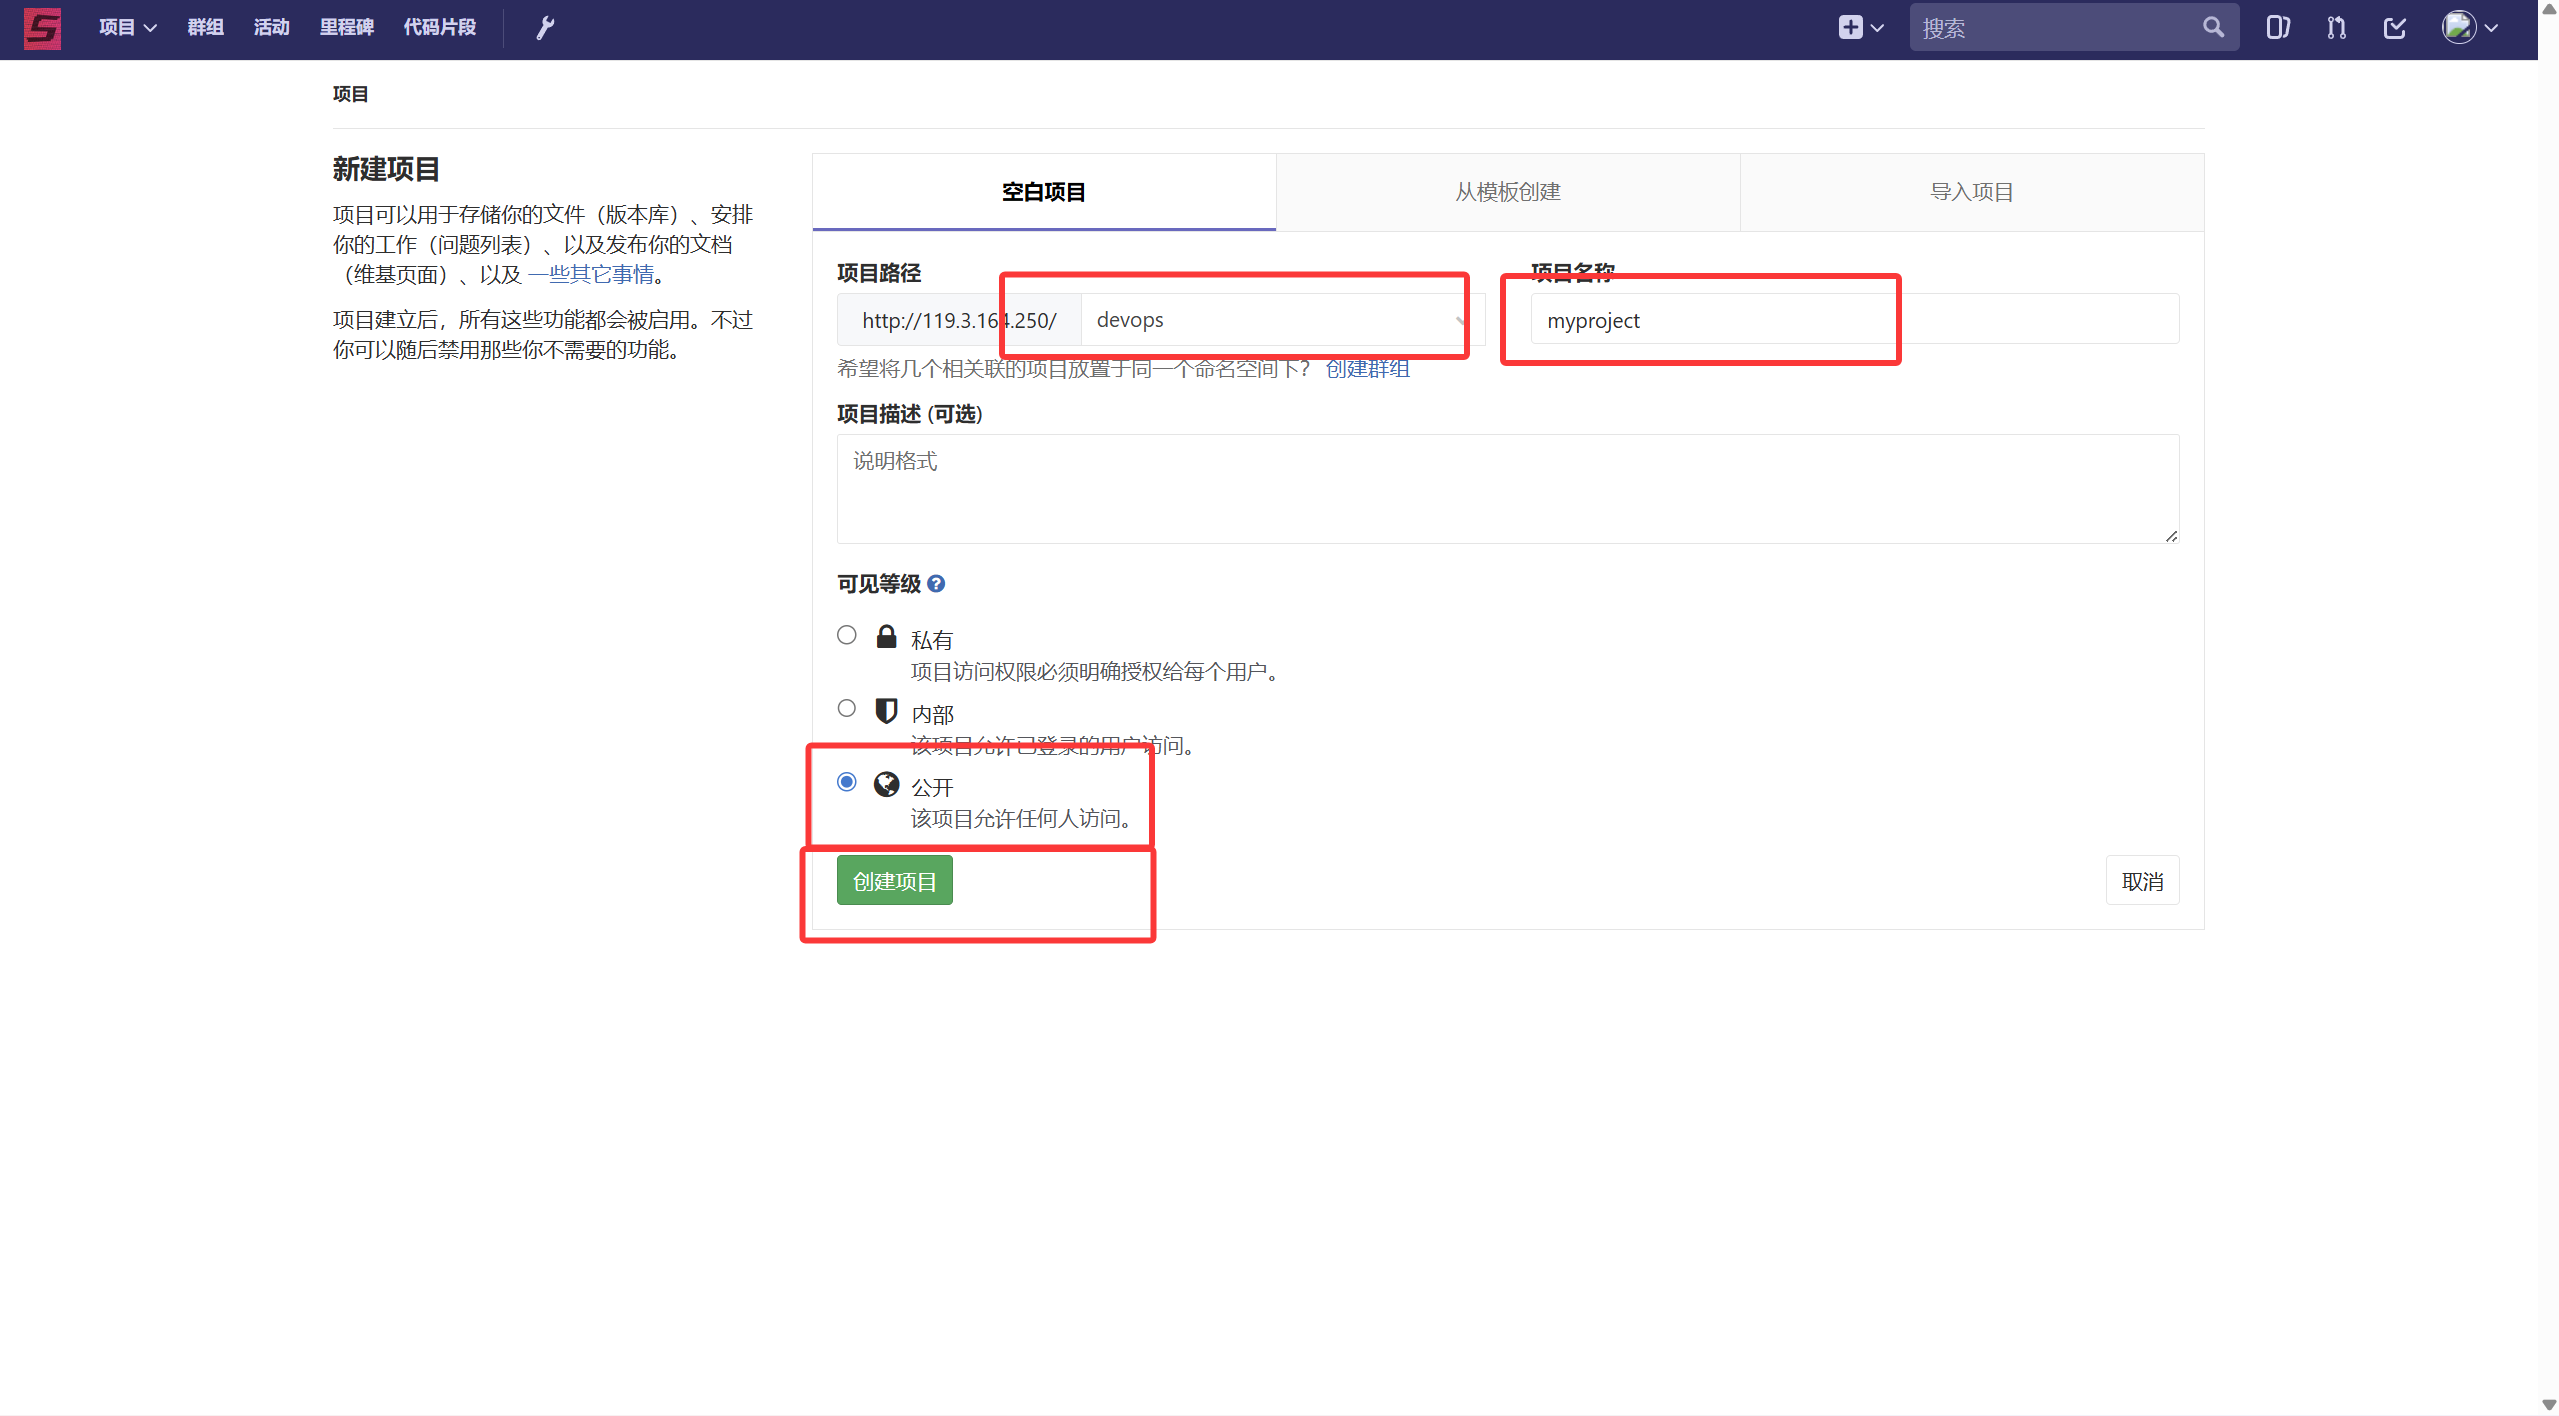
Task: Expand the new item dropdown chevron
Action: tap(1877, 28)
